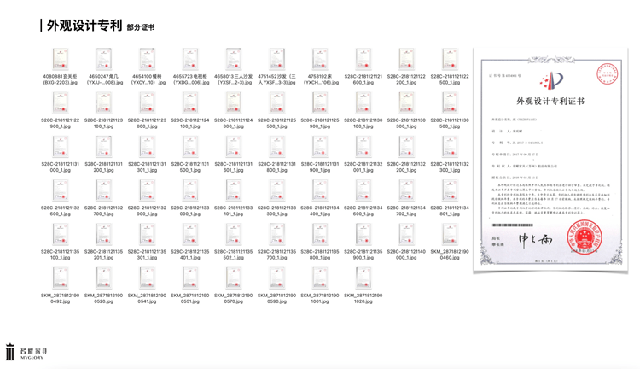The width and height of the screenshot is (640, 369).
Task: Click the SKM file ending 1024.jpg
Action: pyautogui.click(x=363, y=278)
